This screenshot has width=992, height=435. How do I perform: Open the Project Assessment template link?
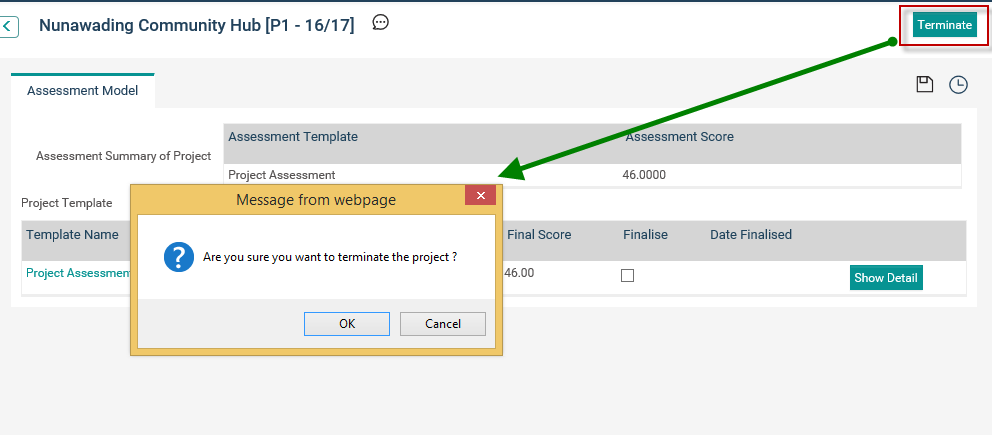[x=78, y=273]
